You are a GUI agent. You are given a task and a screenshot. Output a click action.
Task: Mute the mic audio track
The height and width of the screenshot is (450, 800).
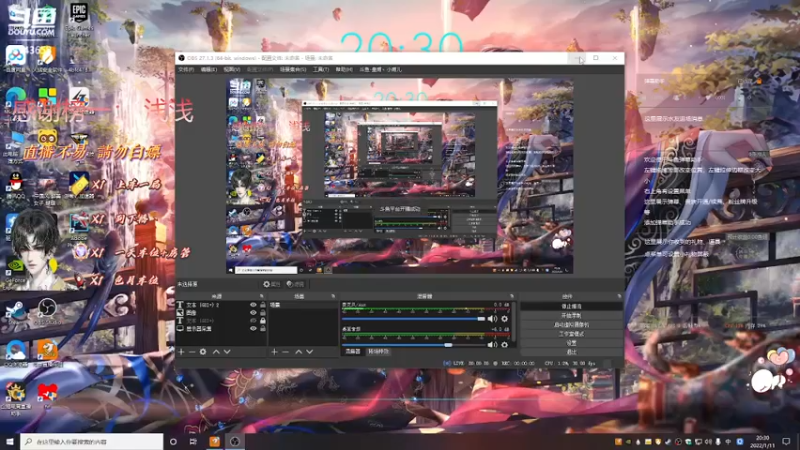pos(492,319)
